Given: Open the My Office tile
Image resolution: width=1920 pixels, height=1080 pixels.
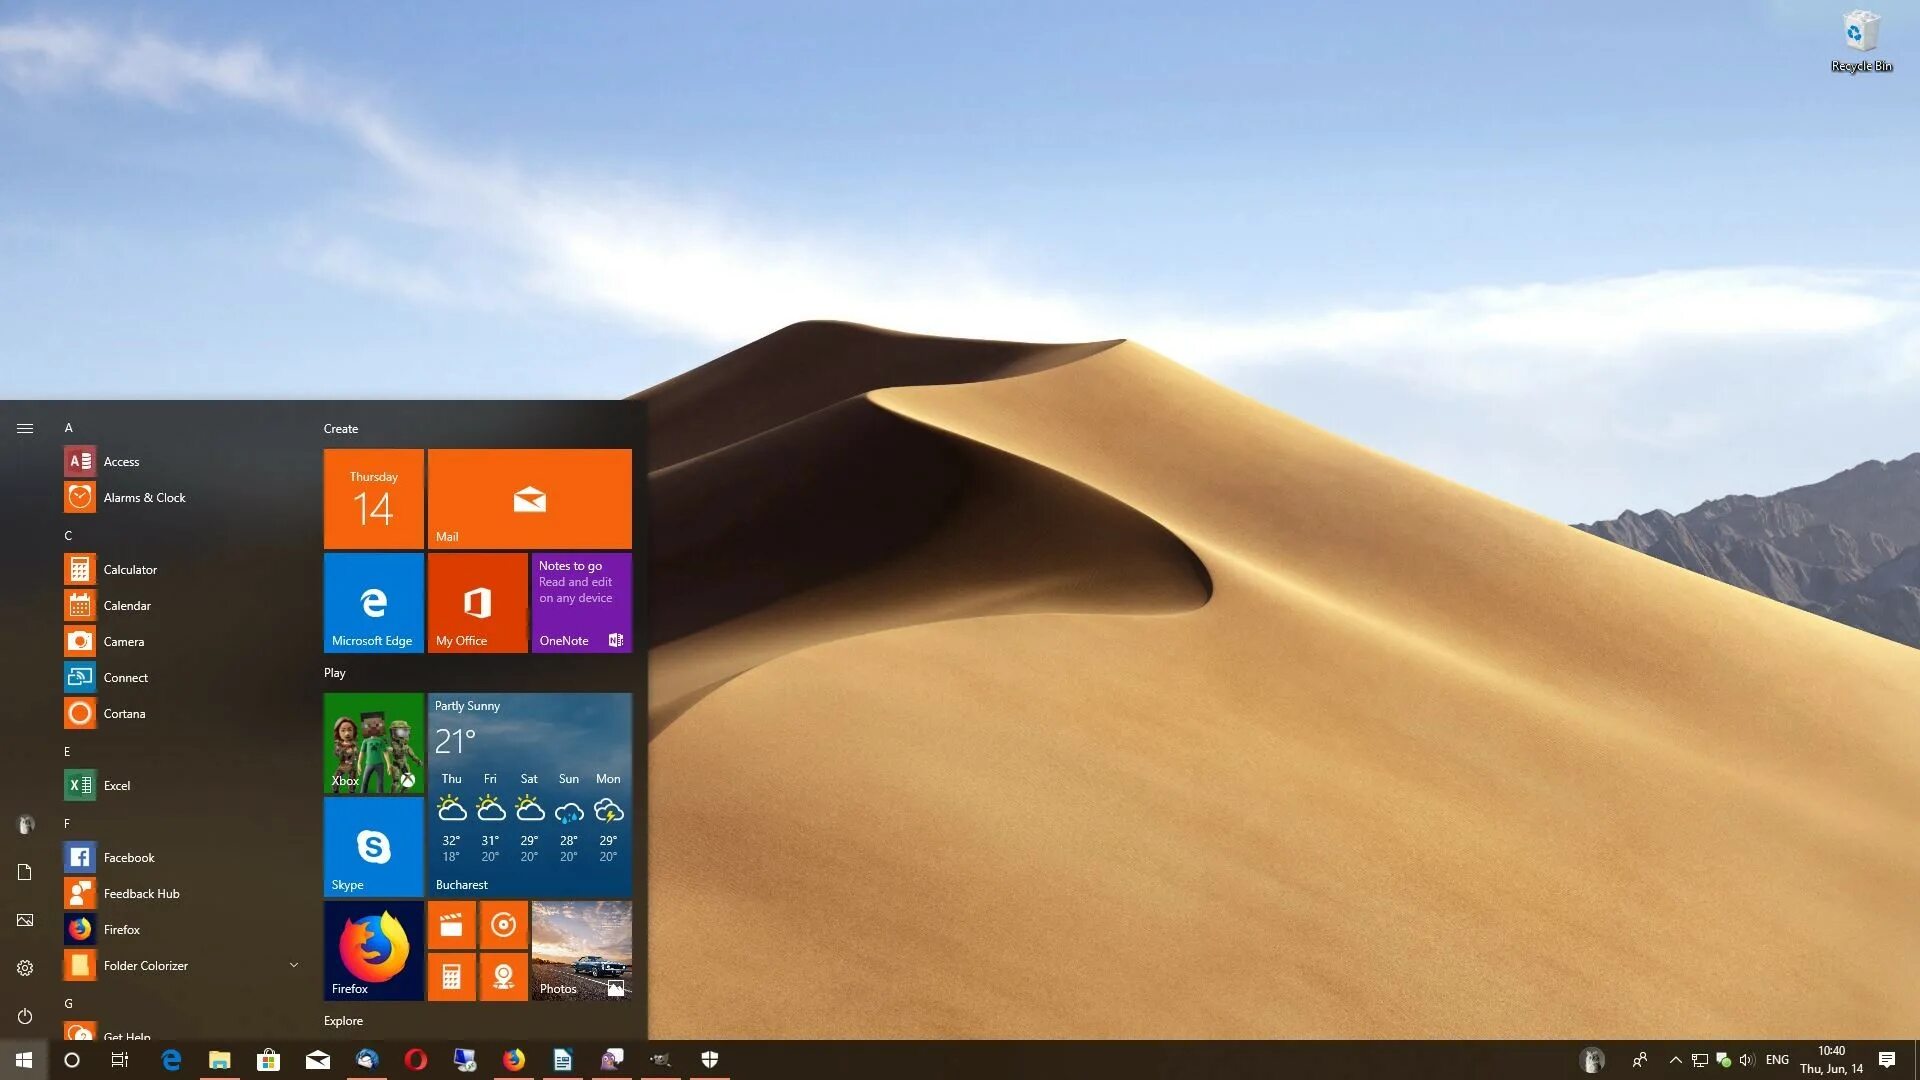Looking at the screenshot, I should [x=477, y=603].
